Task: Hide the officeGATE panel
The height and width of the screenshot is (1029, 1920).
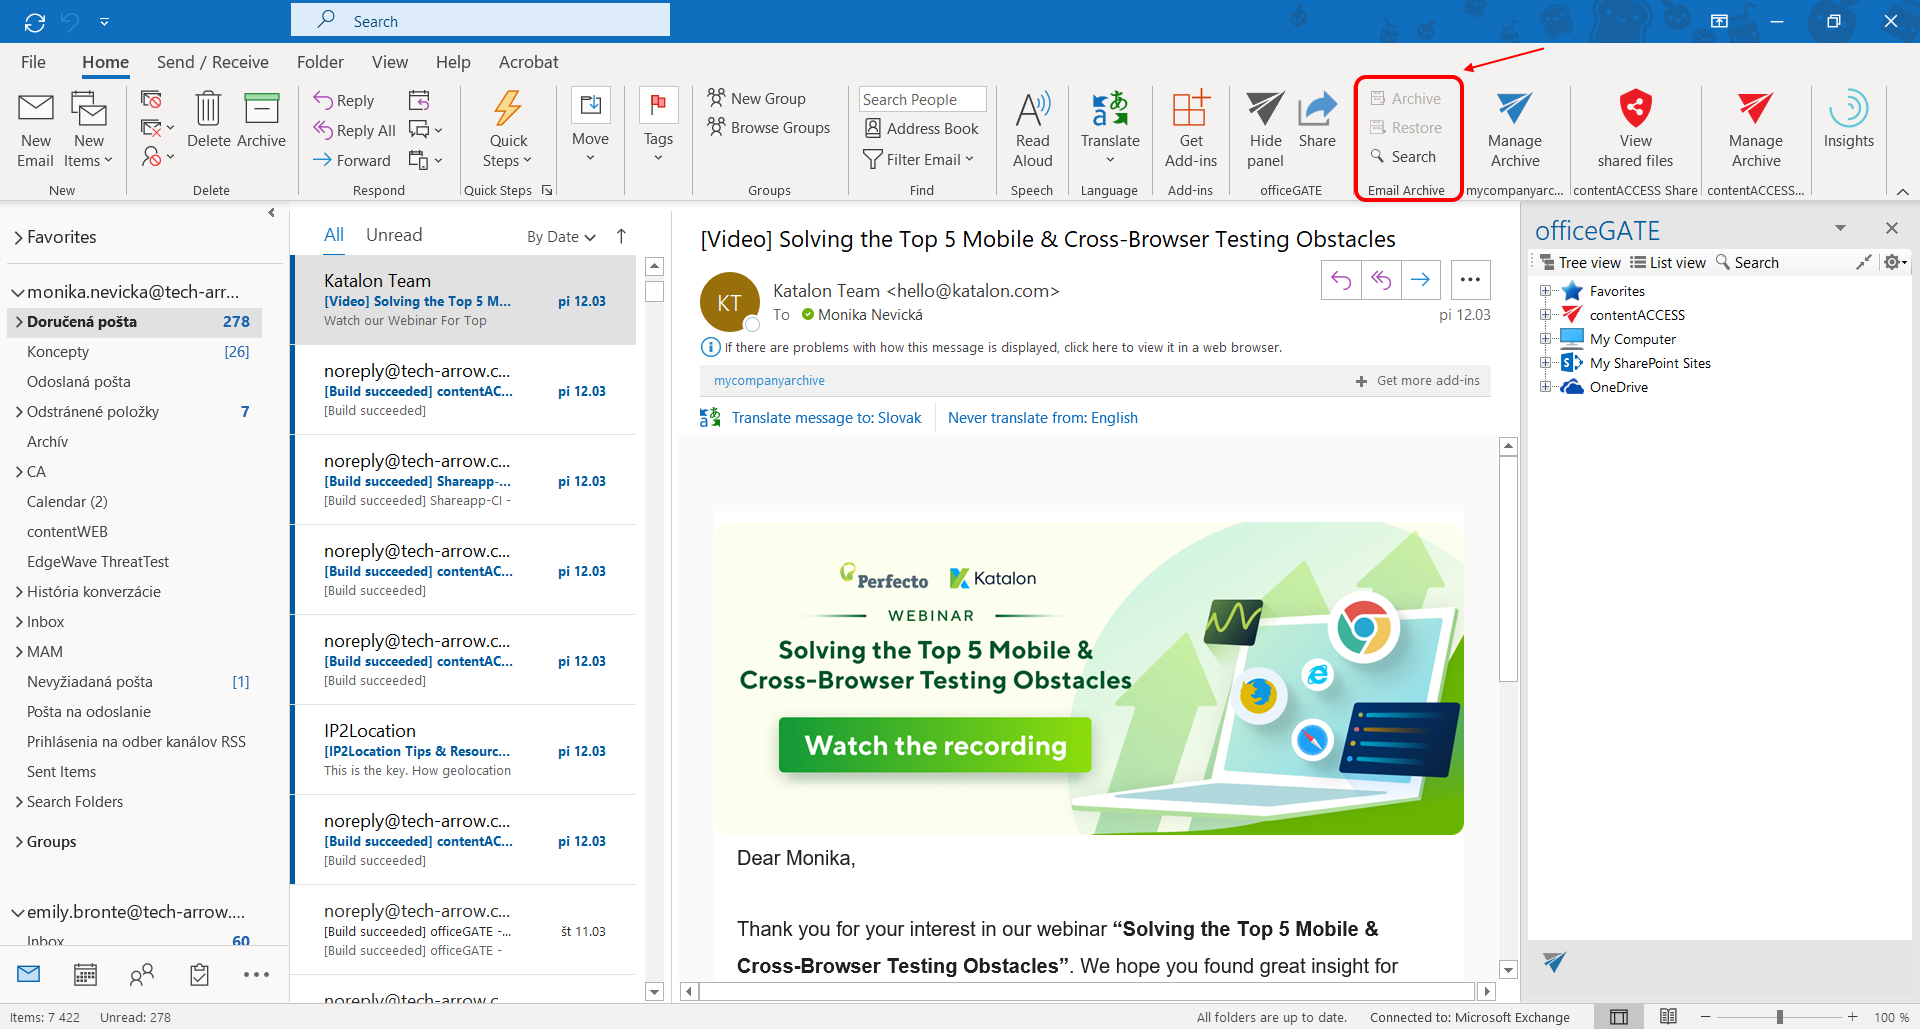Action: [x=1265, y=129]
